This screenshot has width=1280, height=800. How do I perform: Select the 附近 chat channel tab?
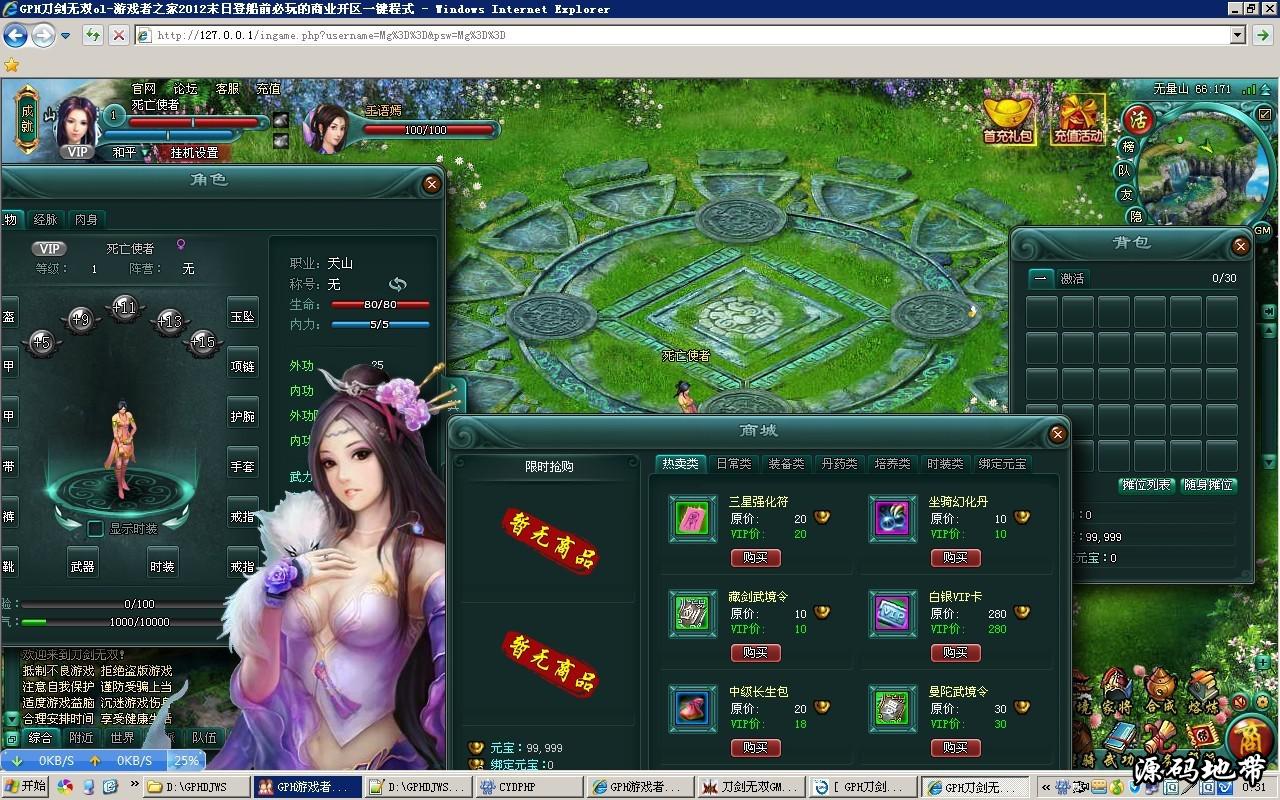81,738
